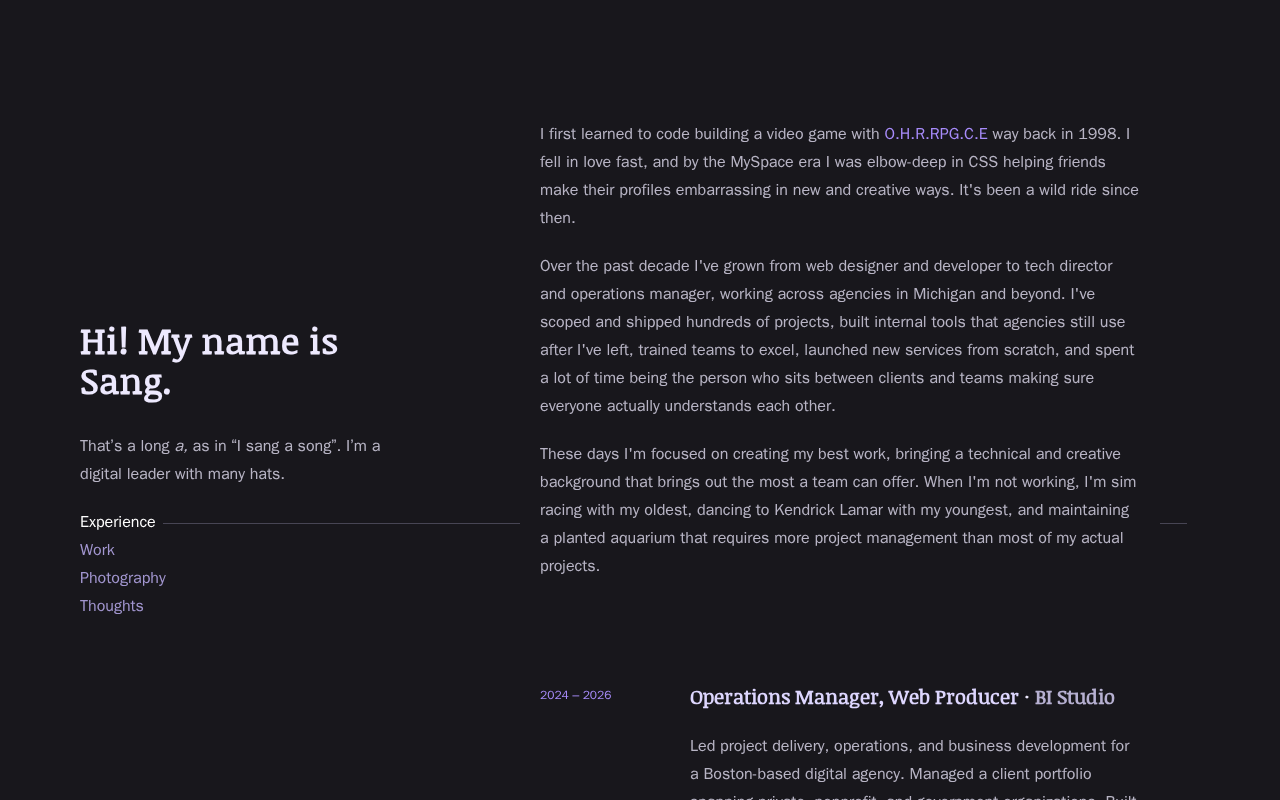Click the italic letter 'a' in the tagline
Viewport: 1280px width, 800px height.
[180, 446]
